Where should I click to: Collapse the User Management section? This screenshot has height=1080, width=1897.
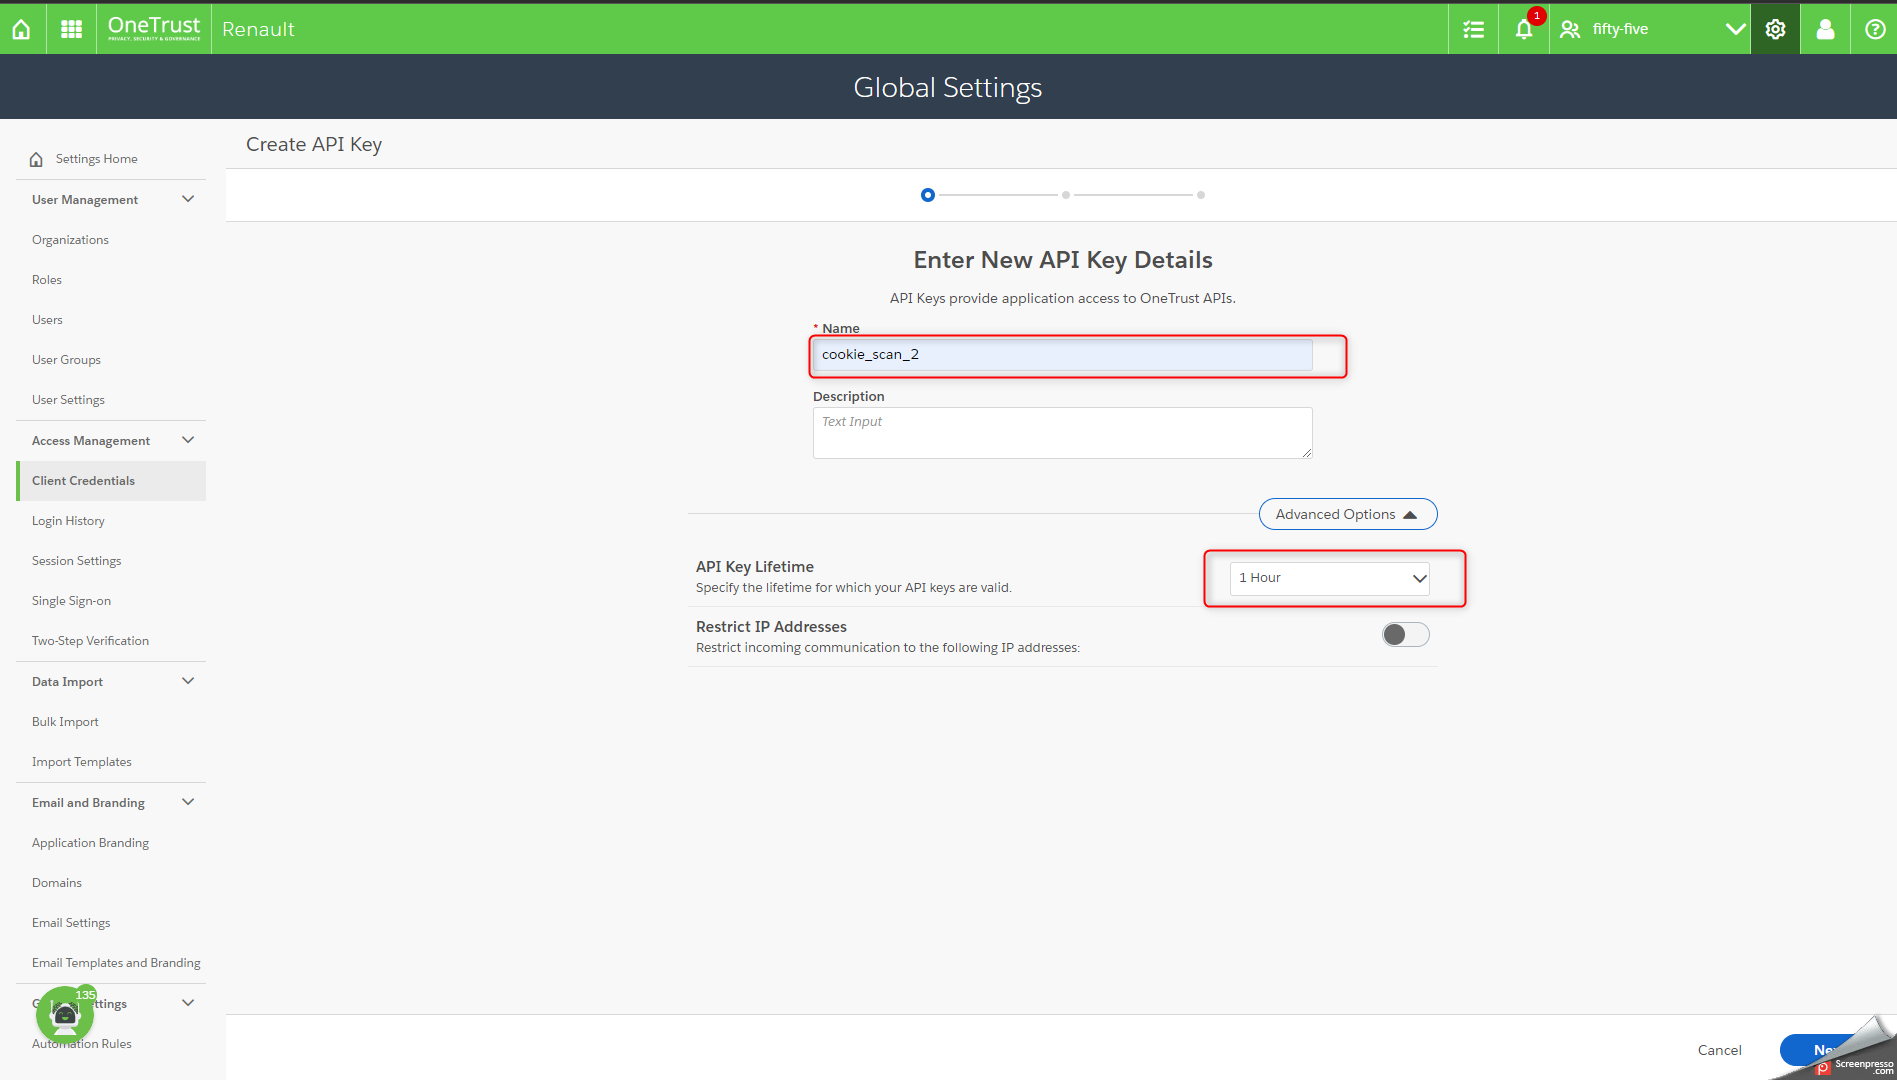click(188, 199)
